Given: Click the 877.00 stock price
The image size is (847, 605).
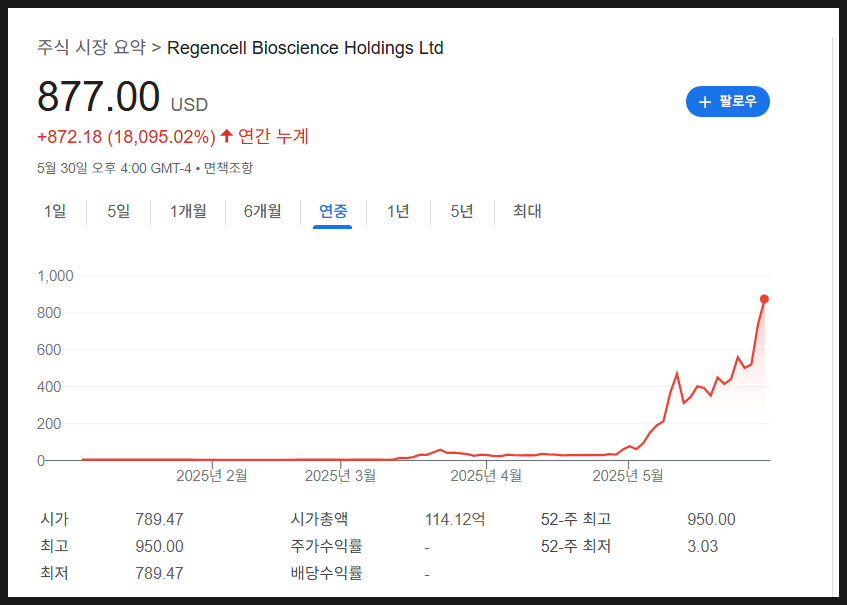Looking at the screenshot, I should pos(98,97).
